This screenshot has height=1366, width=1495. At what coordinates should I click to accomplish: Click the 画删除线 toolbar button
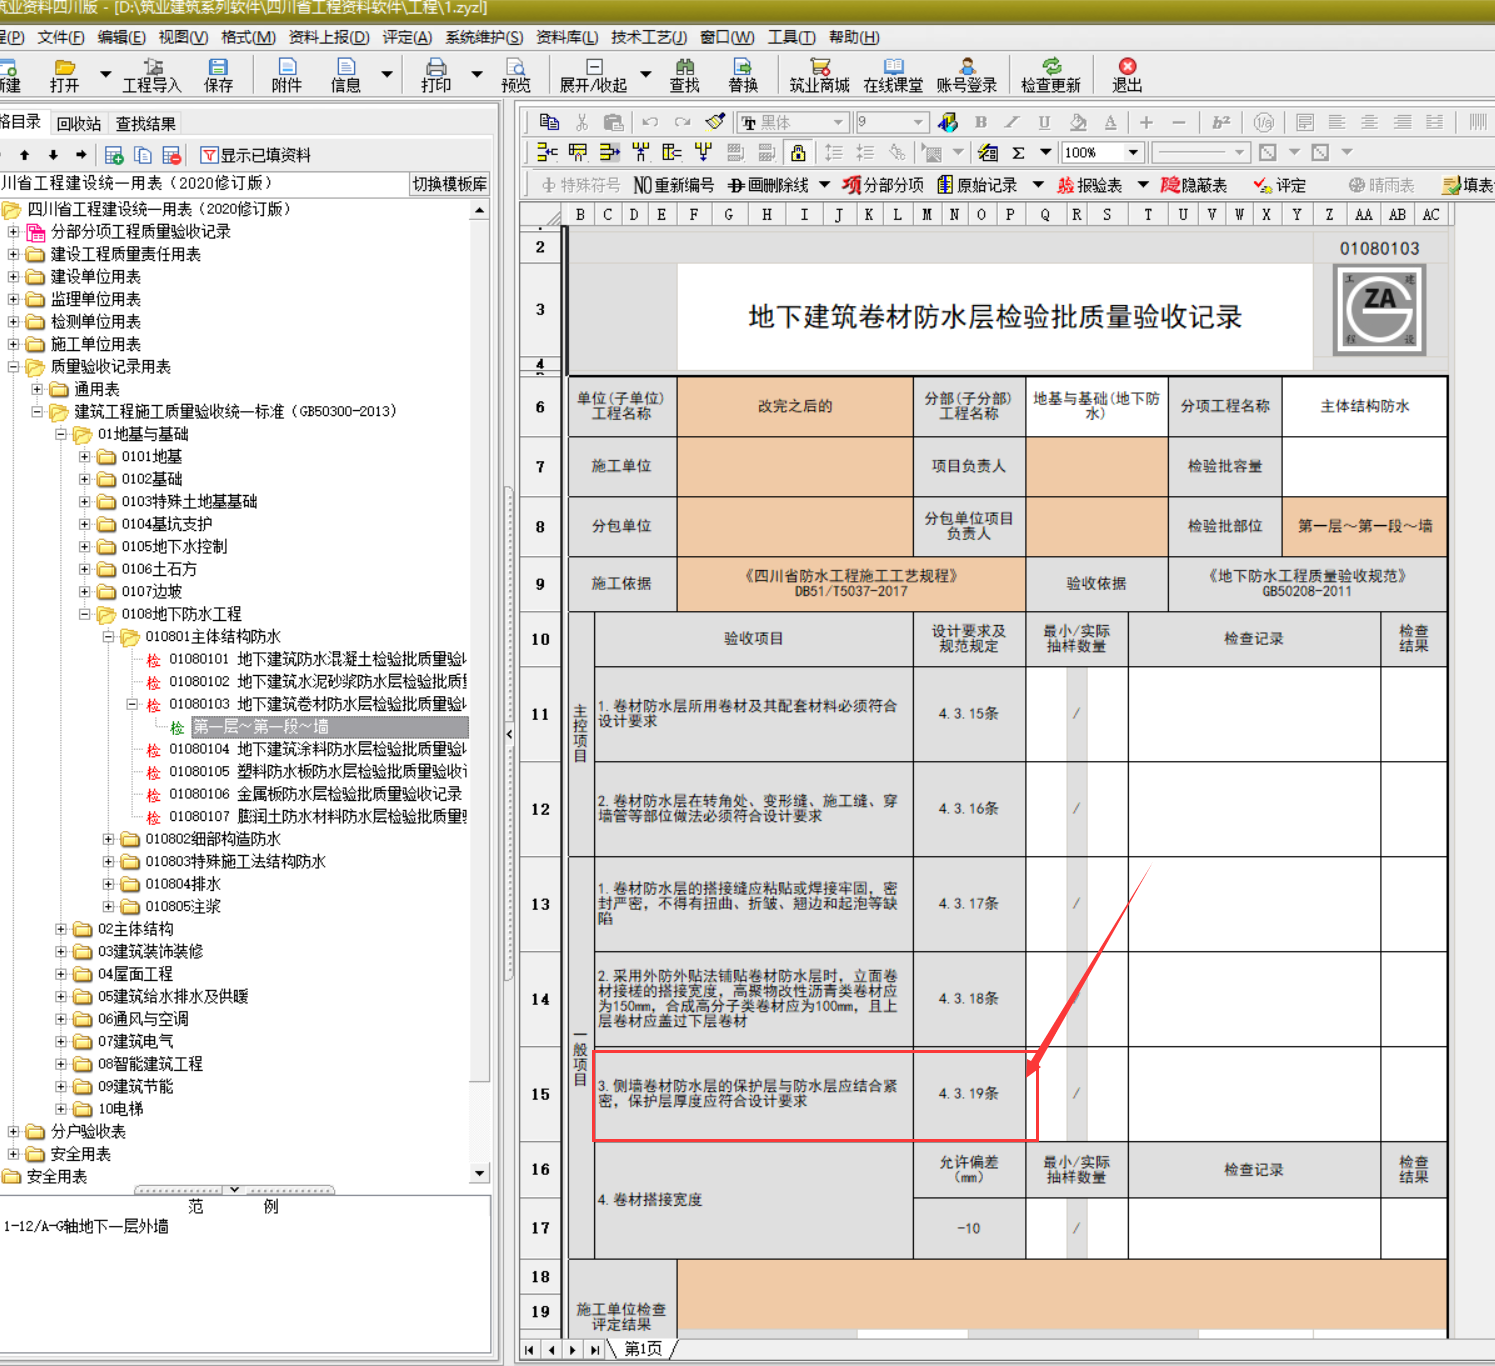(x=768, y=185)
